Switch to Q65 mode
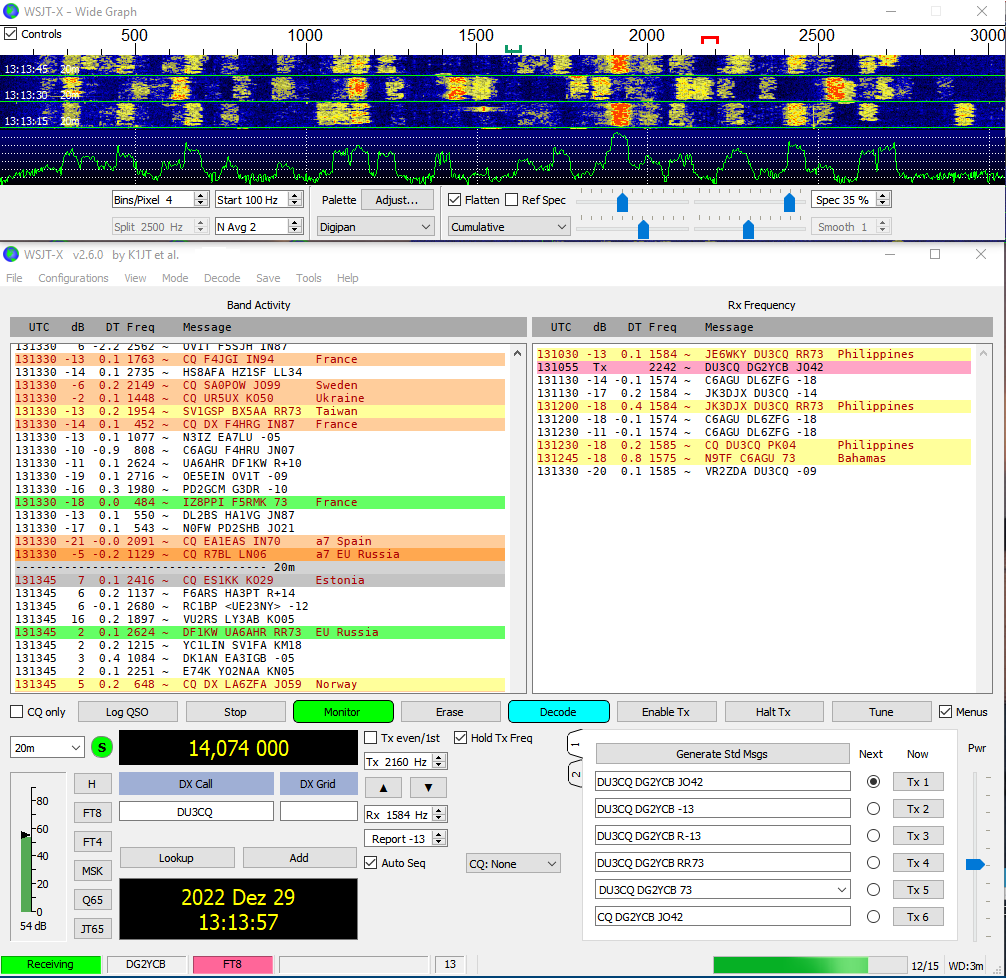Screen dimensions: 1006x978 (x=92, y=899)
